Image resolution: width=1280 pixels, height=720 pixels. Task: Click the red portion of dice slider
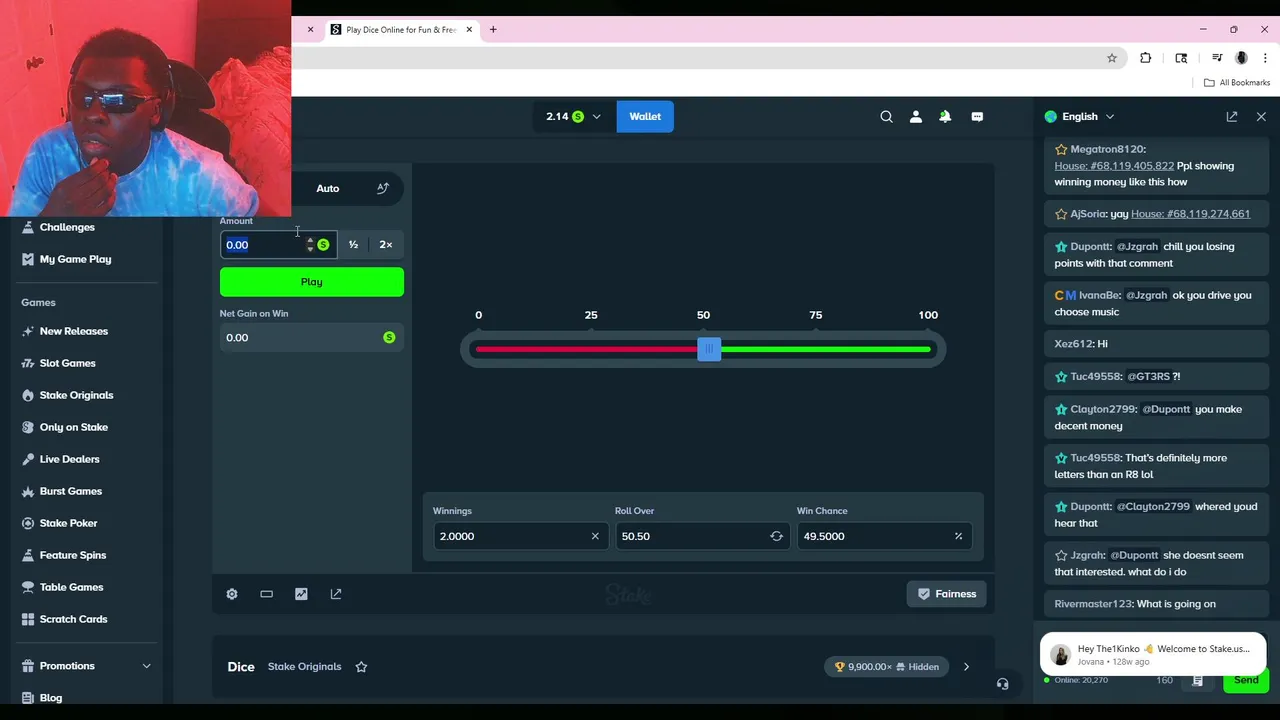click(587, 349)
